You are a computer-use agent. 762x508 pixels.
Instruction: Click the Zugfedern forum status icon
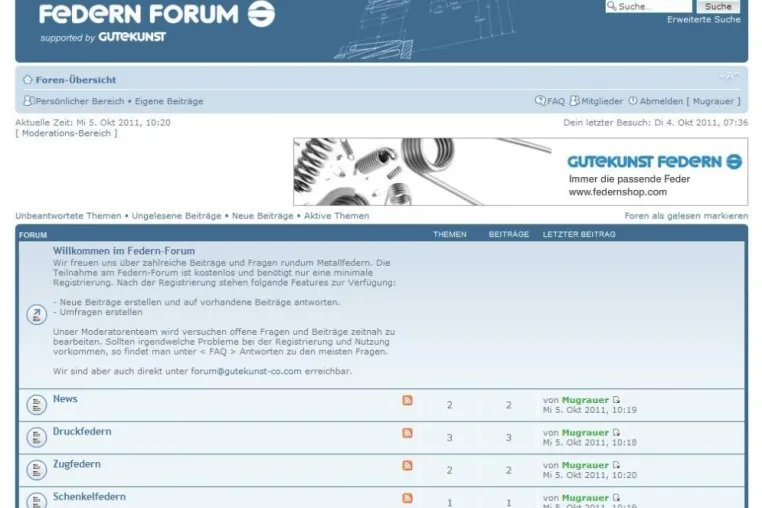click(36, 470)
